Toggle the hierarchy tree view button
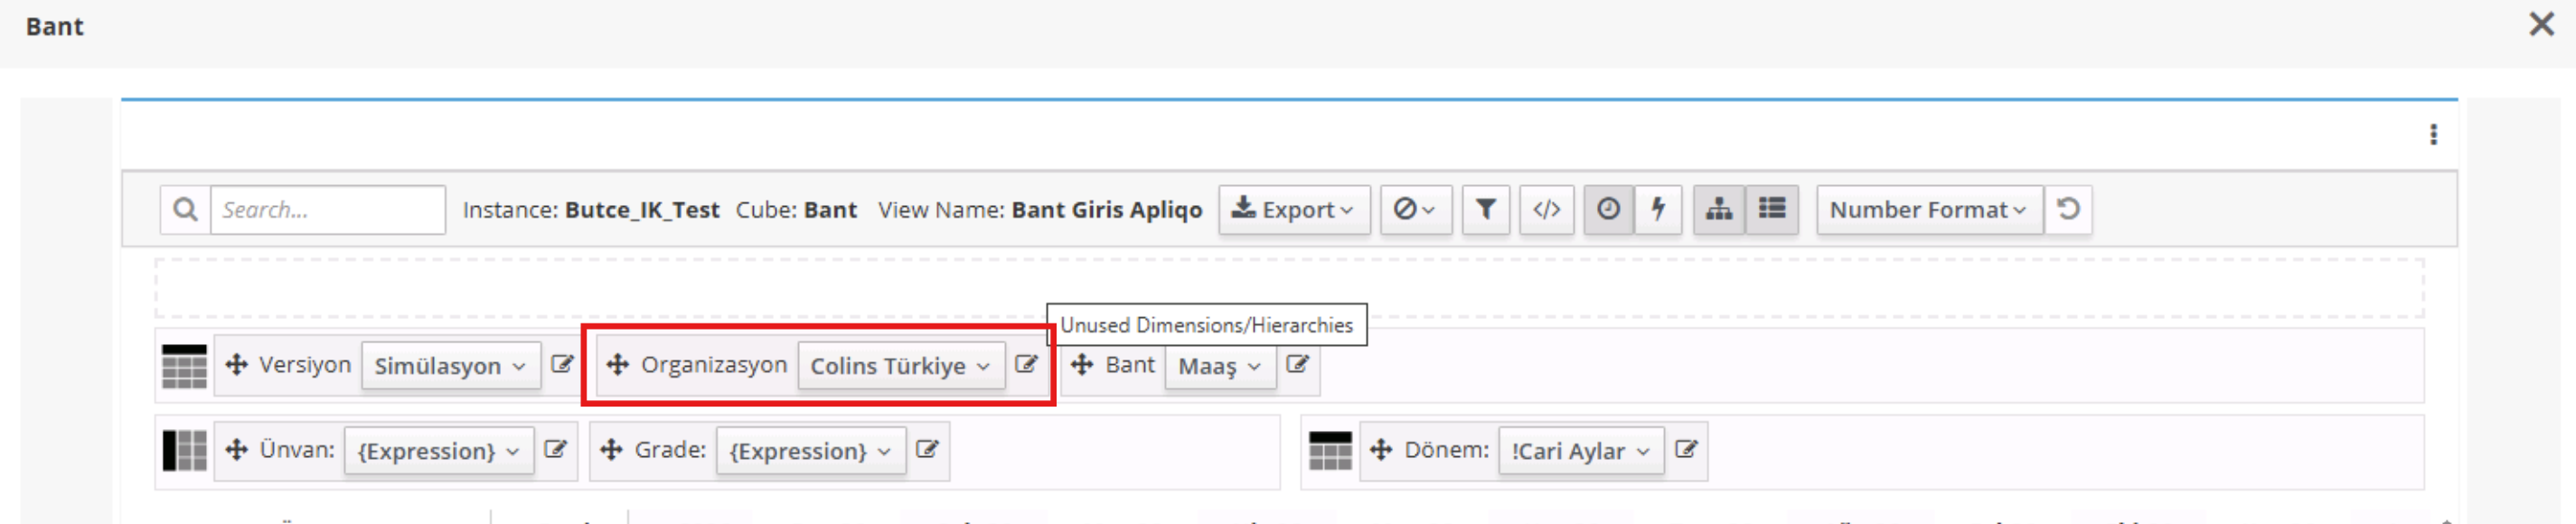 tap(1718, 209)
